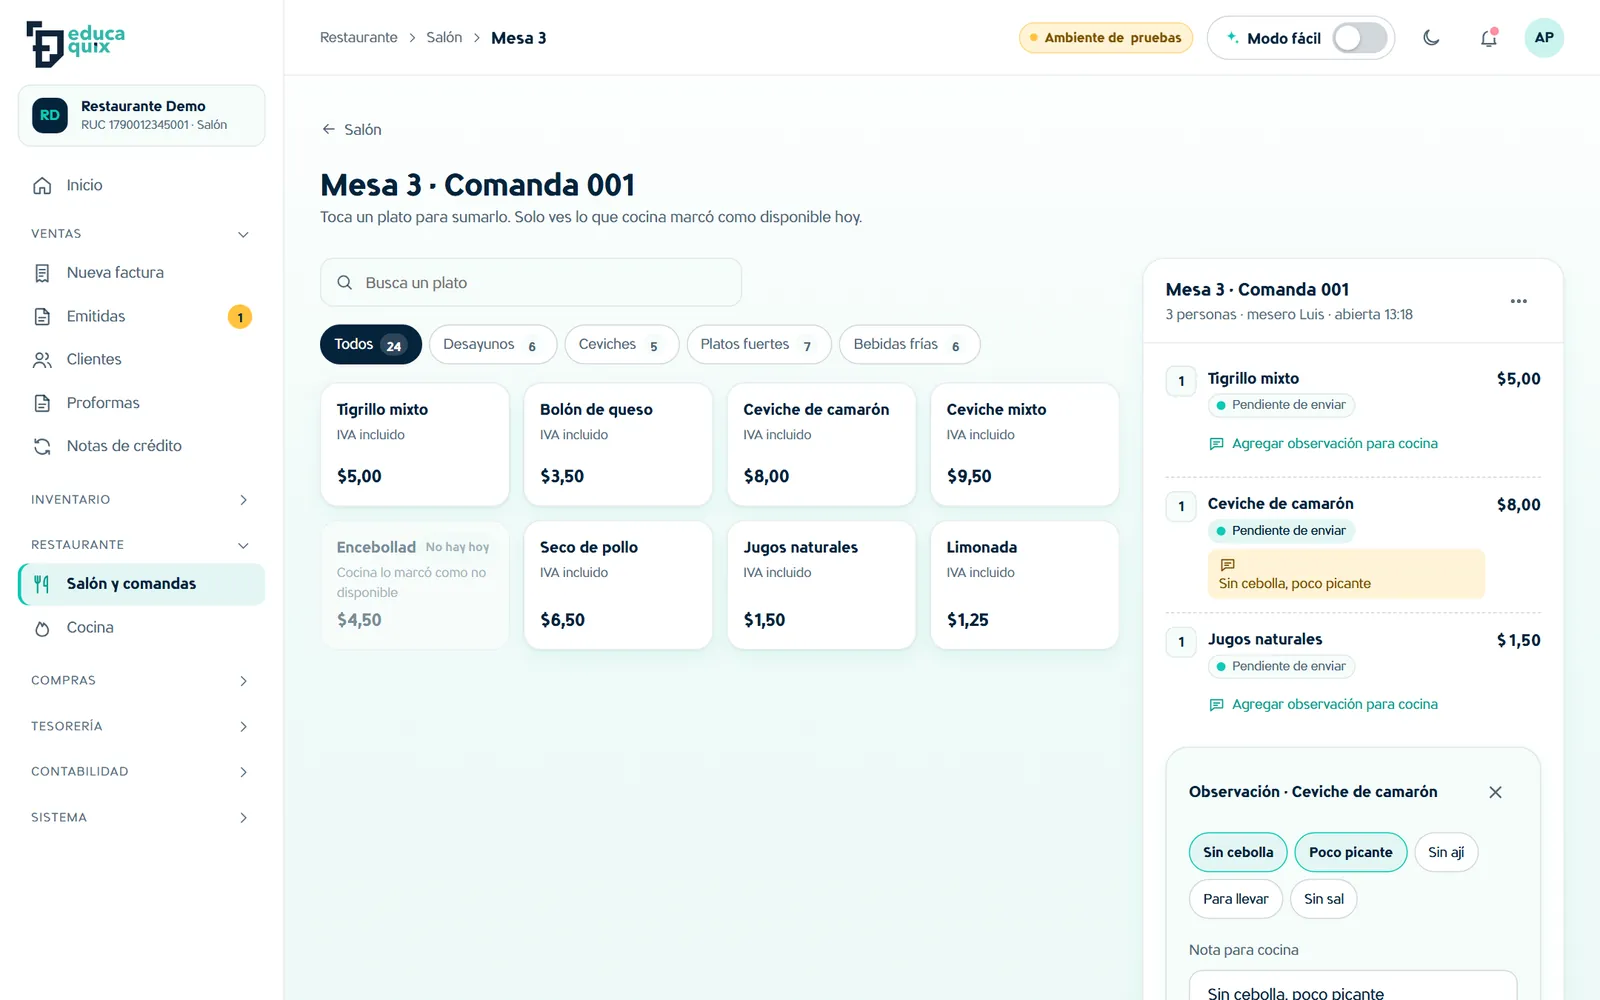Click the Busca un plato field
The image size is (1600, 1000).
click(531, 283)
